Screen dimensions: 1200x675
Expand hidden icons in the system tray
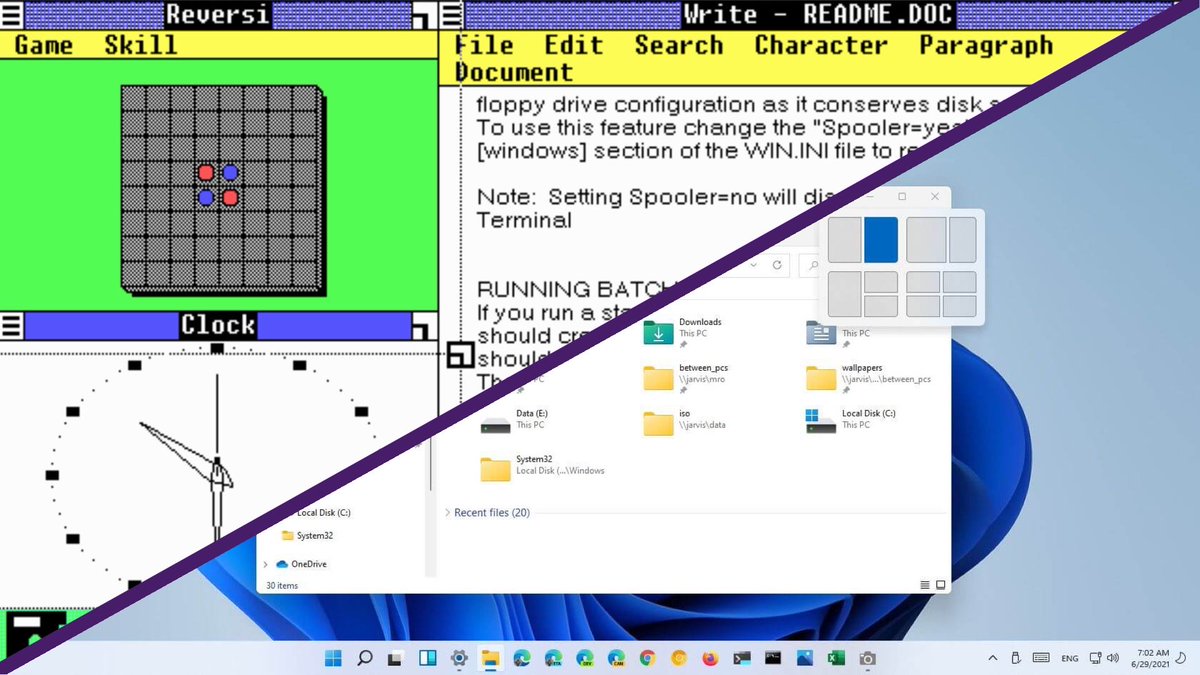(991, 657)
